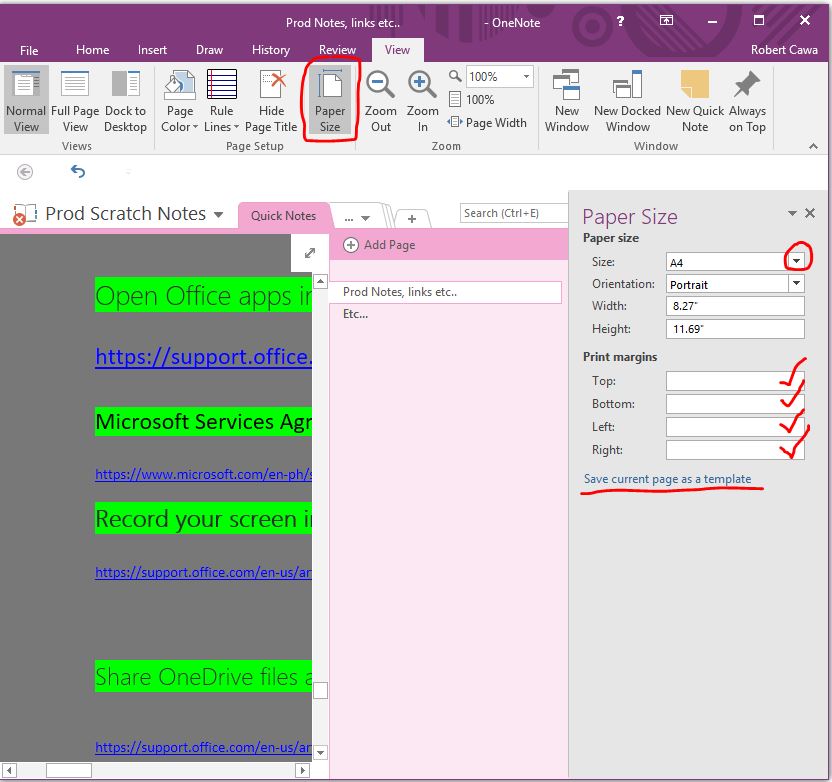
Task: Click the vertical scrollbar up arrow
Action: point(320,281)
